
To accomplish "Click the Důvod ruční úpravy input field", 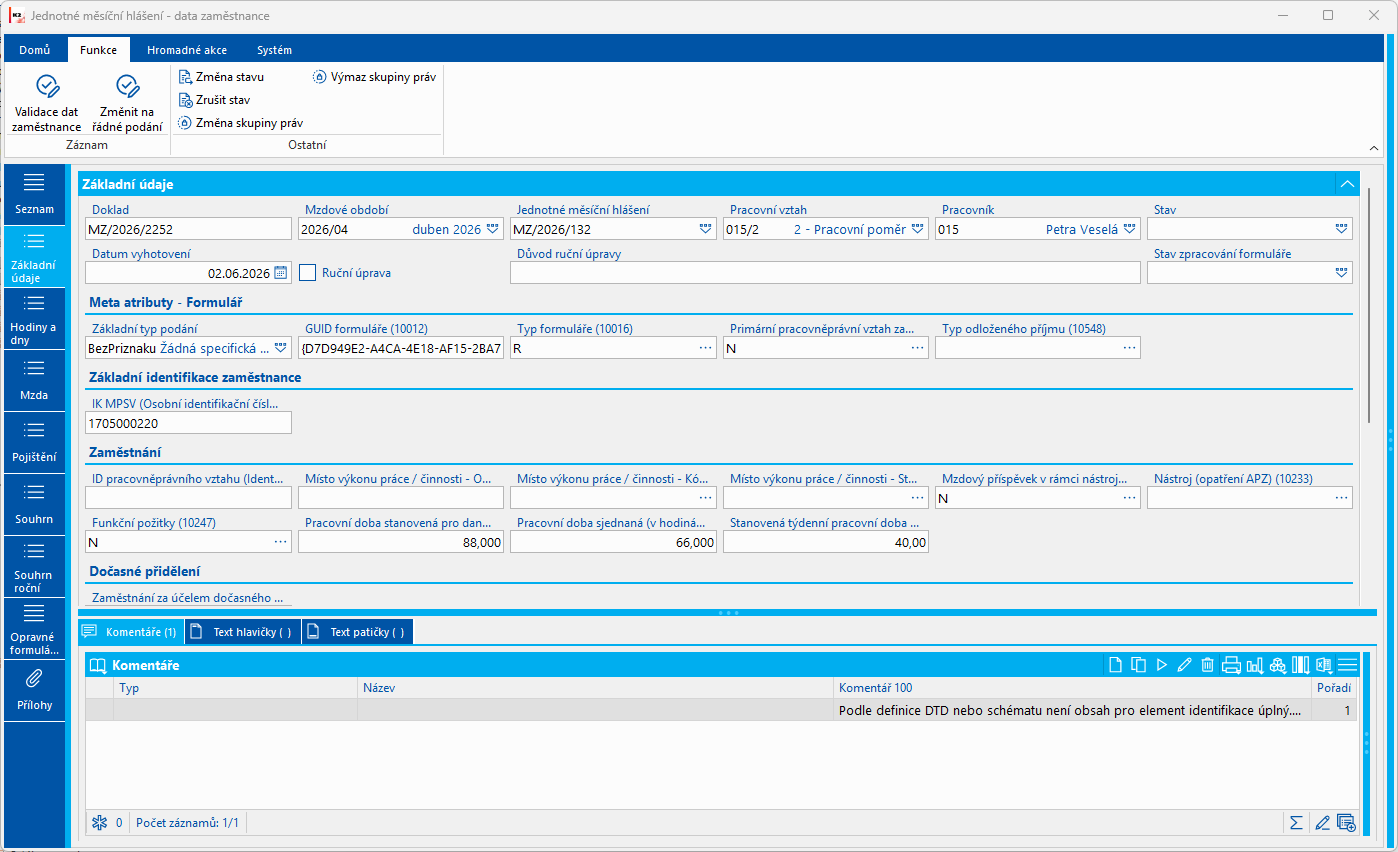I will click(x=825, y=272).
